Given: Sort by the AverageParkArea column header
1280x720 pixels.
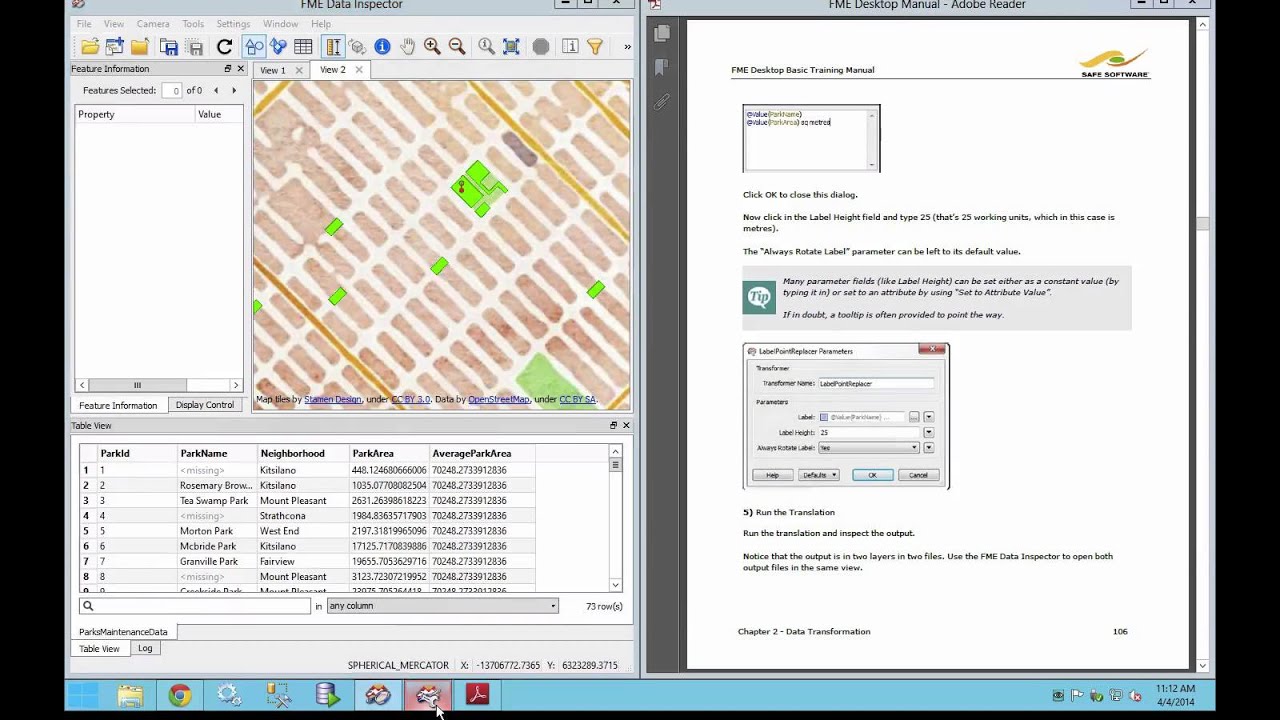Looking at the screenshot, I should 483,453.
